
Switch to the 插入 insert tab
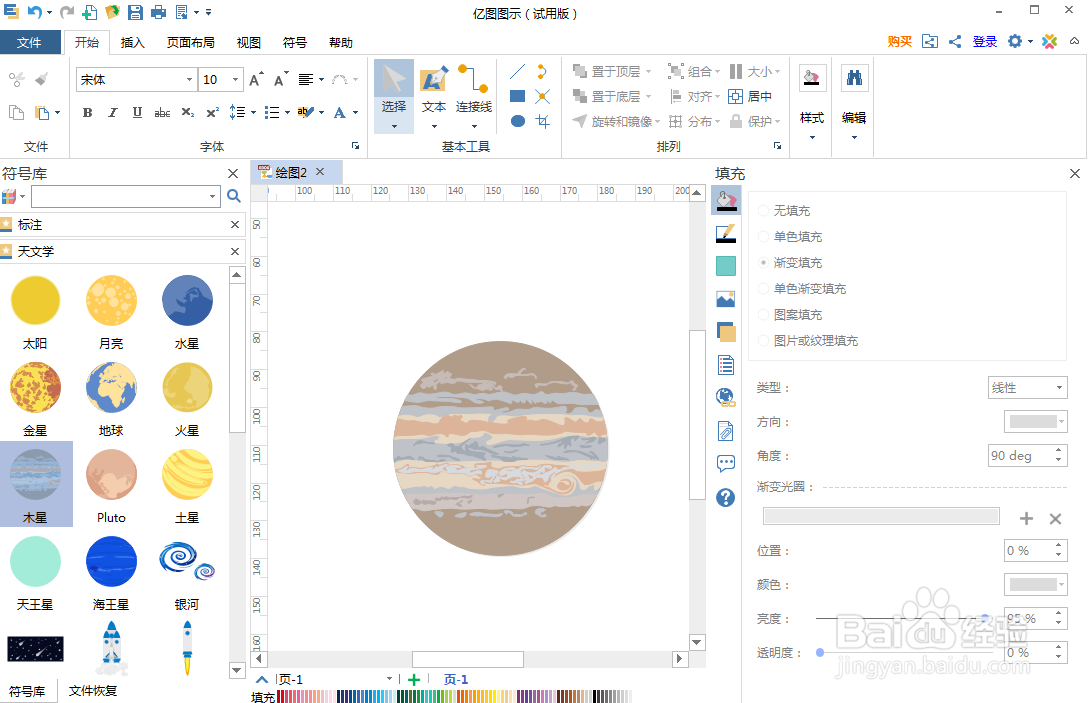132,42
